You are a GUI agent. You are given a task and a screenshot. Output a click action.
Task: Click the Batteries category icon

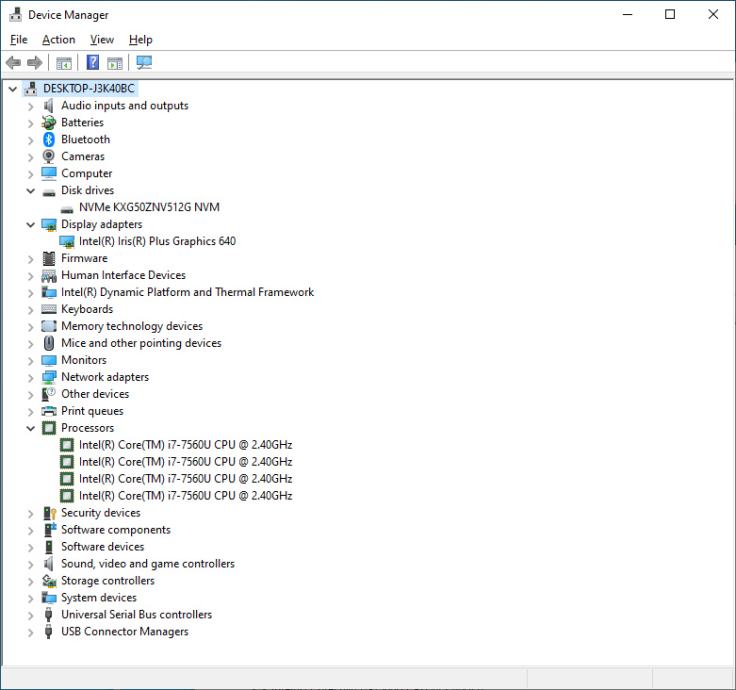pyautogui.click(x=49, y=123)
